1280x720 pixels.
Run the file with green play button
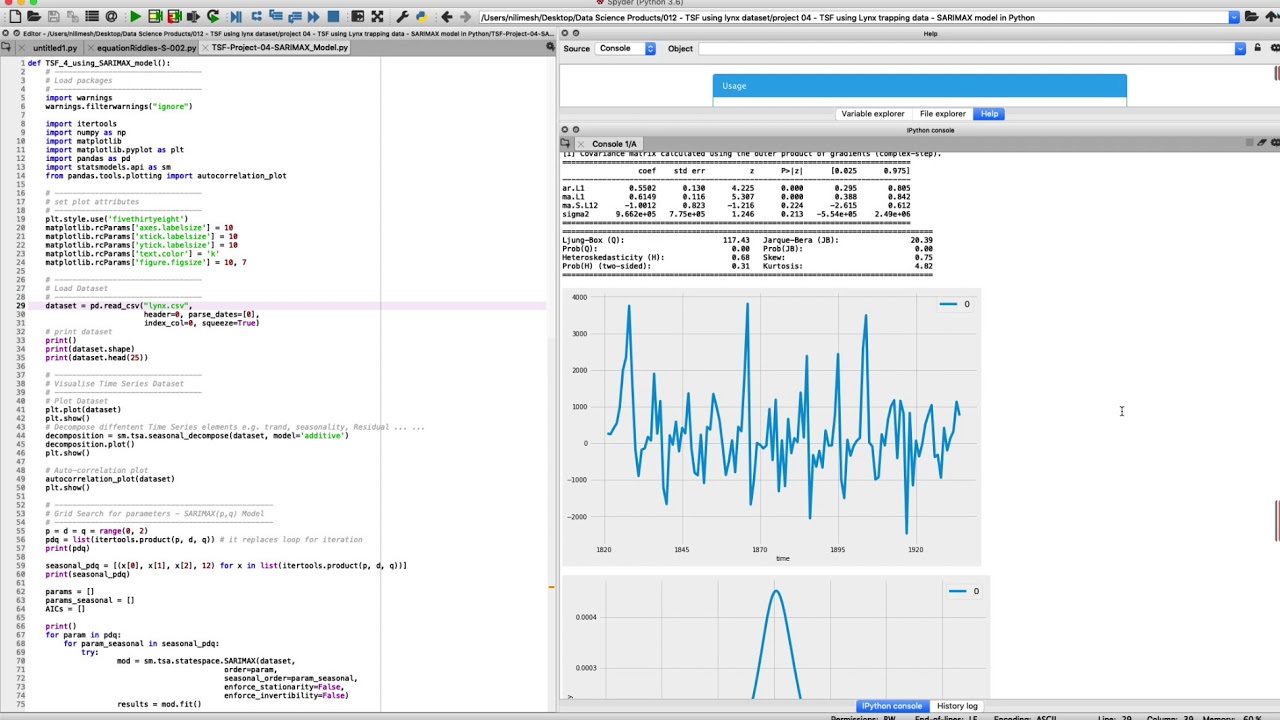pyautogui.click(x=136, y=17)
